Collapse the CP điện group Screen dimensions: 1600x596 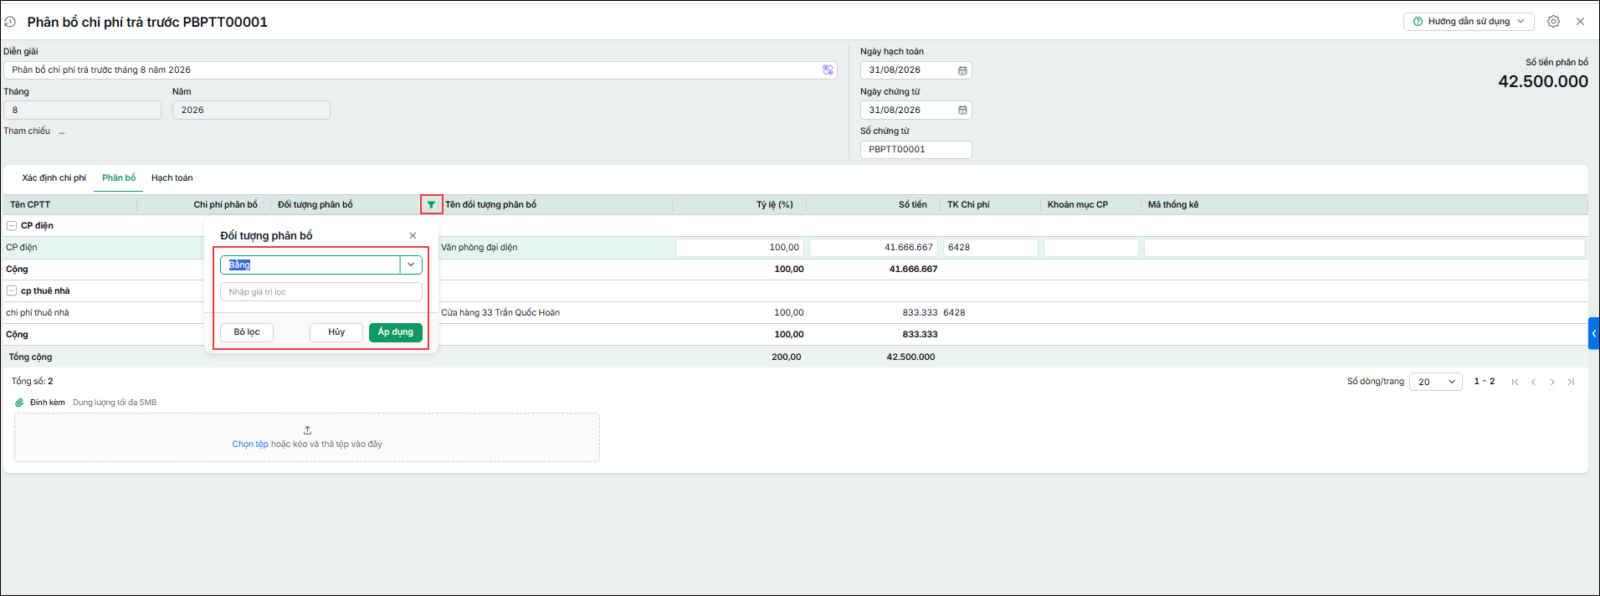click(x=12, y=226)
